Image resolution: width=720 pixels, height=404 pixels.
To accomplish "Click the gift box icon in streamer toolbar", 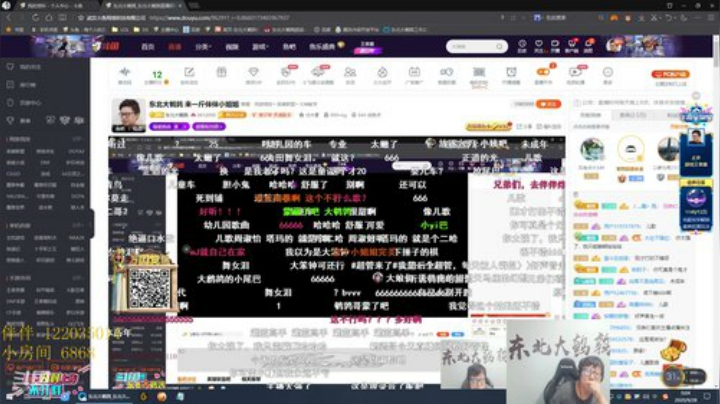I will click(x=221, y=73).
